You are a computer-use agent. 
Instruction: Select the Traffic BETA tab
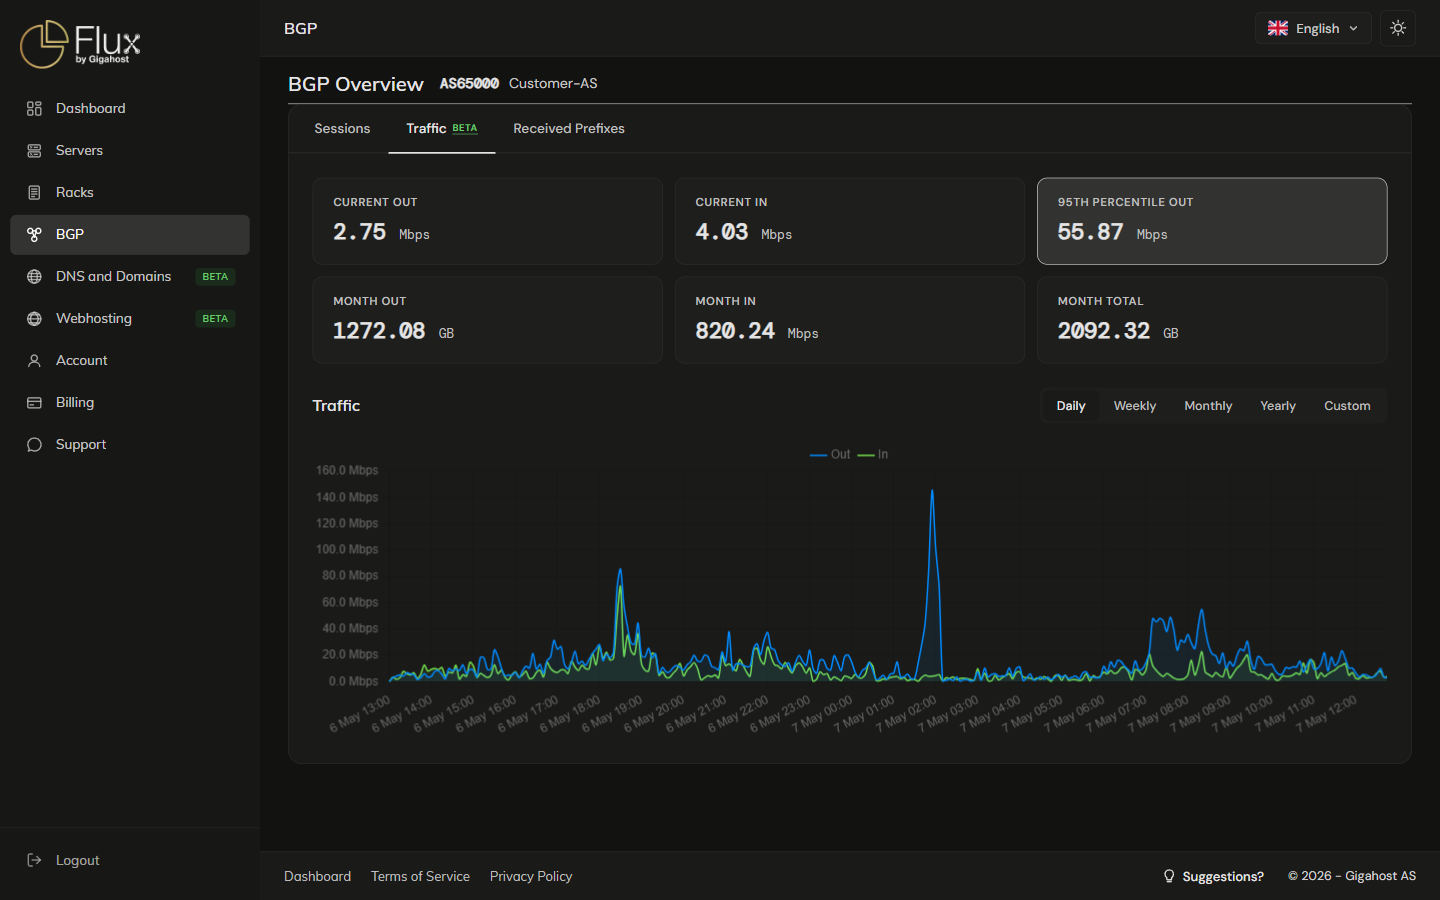pos(442,128)
